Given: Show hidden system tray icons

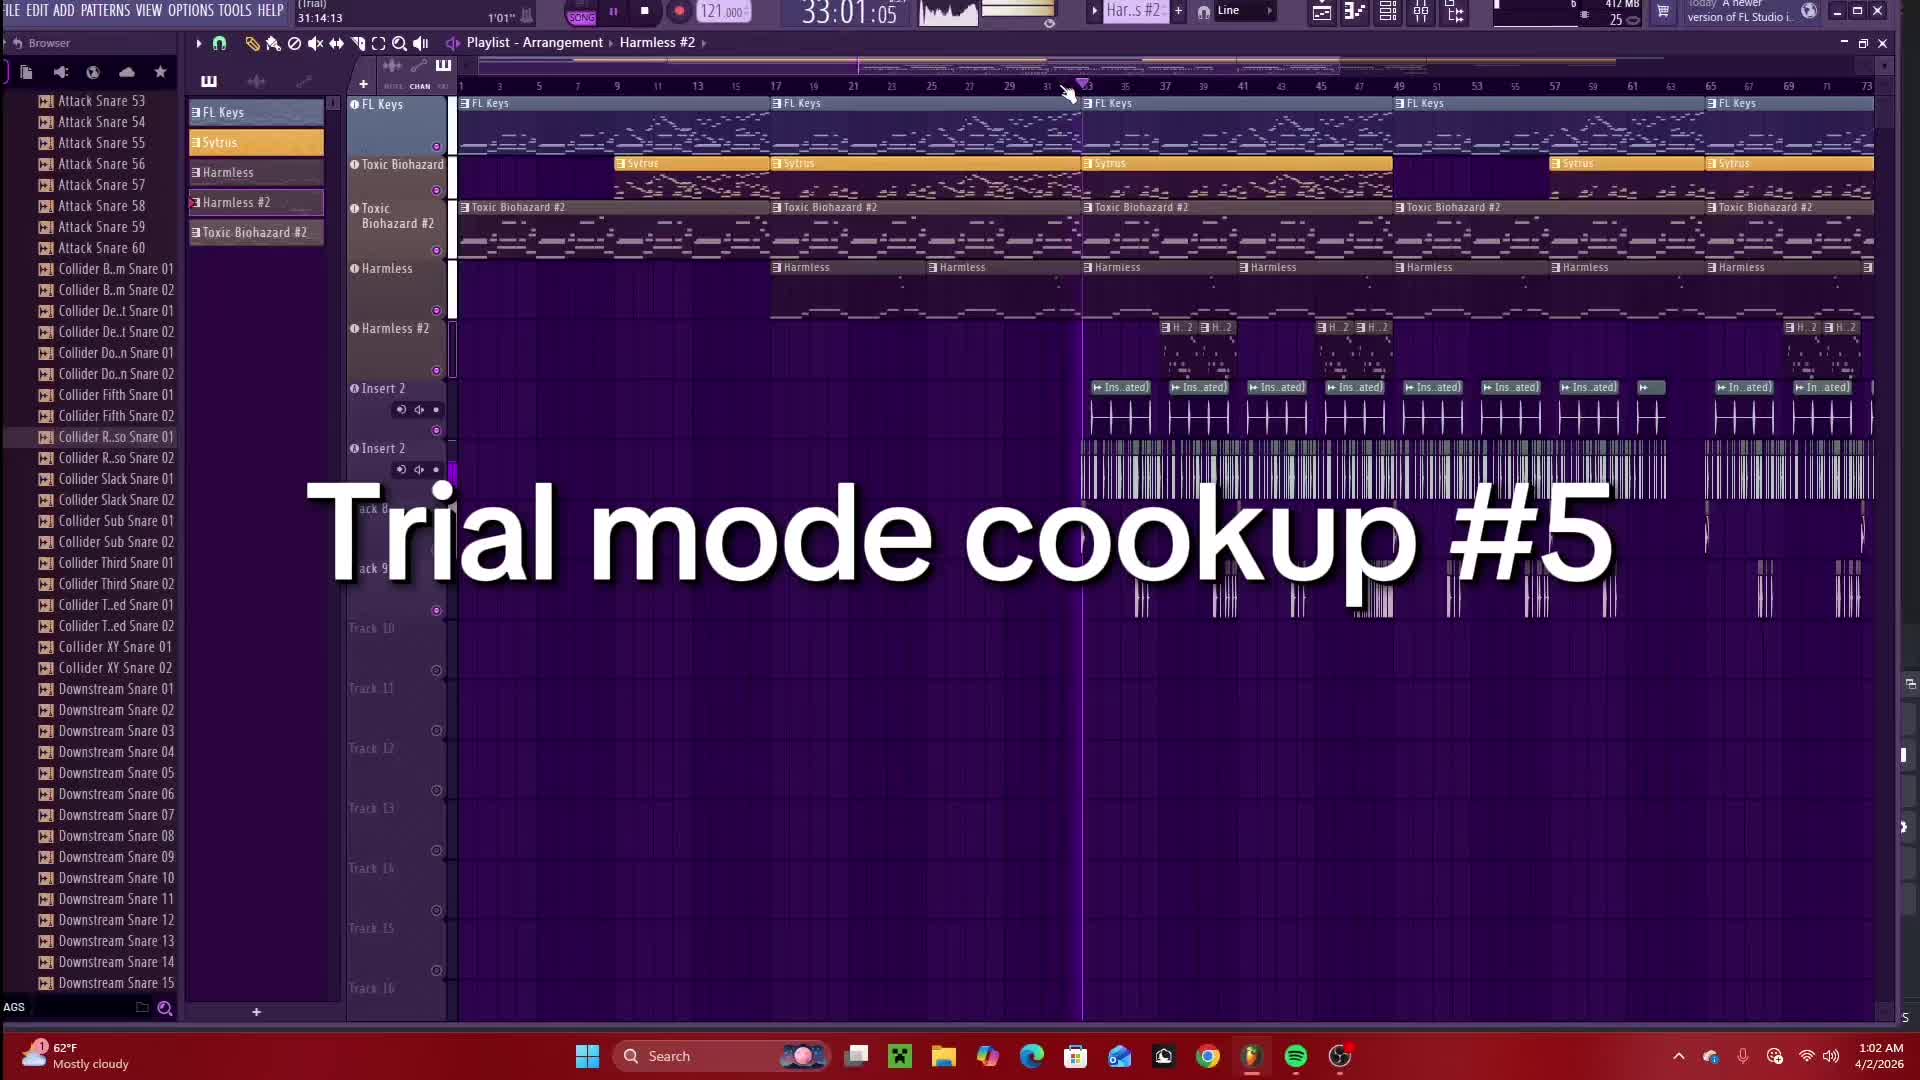Looking at the screenshot, I should click(x=1679, y=1056).
